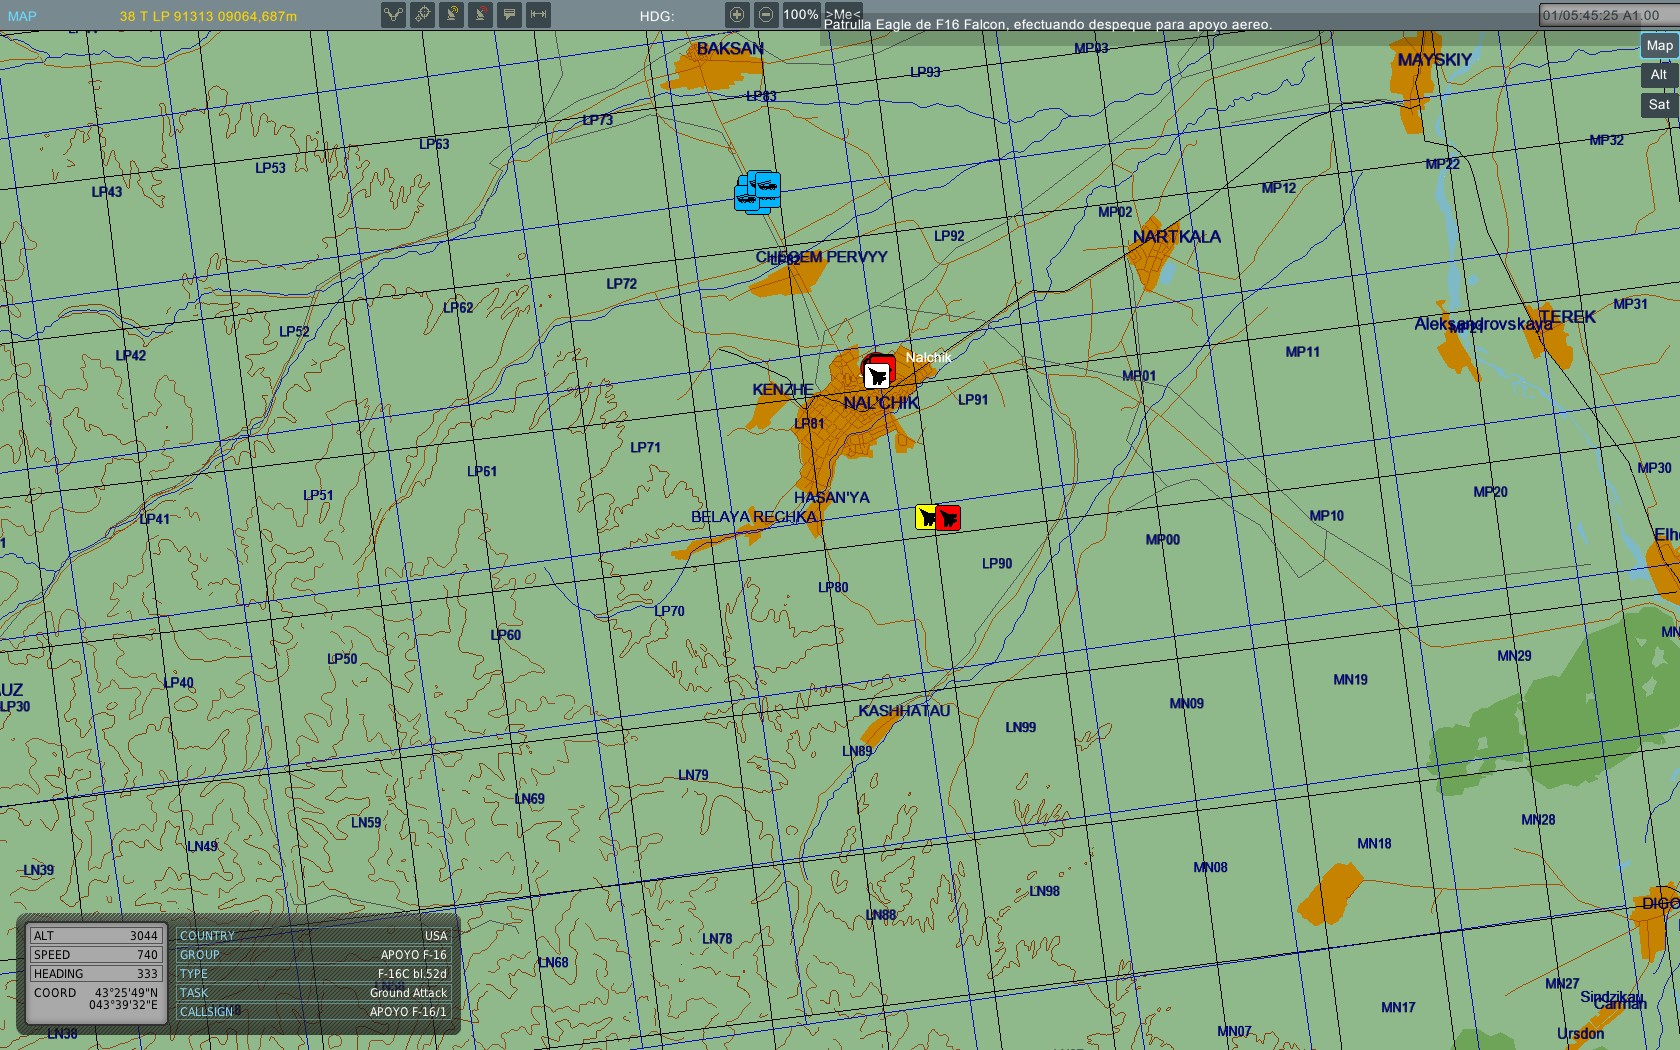Click the HDG heading readout
Viewport: 1680px width, 1050px height.
pyautogui.click(x=657, y=16)
